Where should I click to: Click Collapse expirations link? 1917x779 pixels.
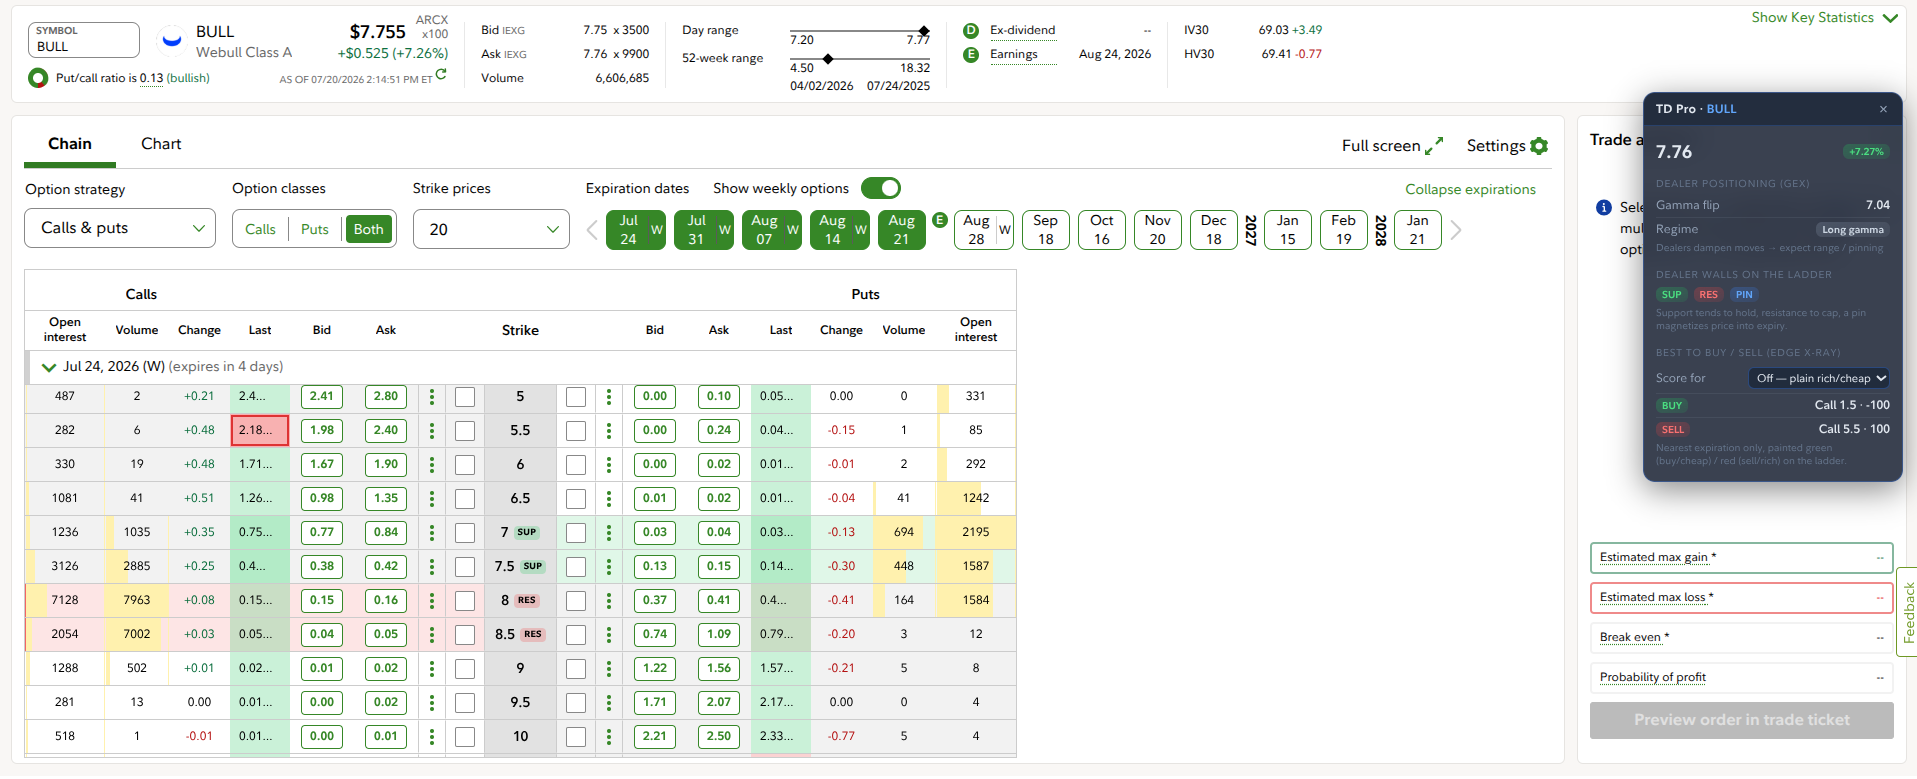1470,190
